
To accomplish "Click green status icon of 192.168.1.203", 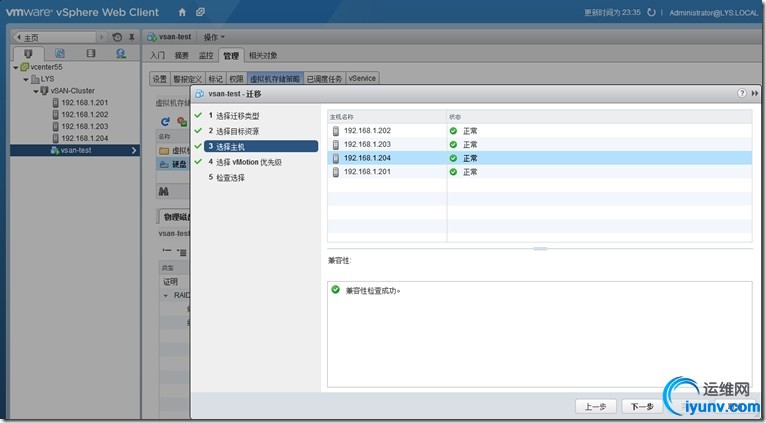I will coord(453,145).
